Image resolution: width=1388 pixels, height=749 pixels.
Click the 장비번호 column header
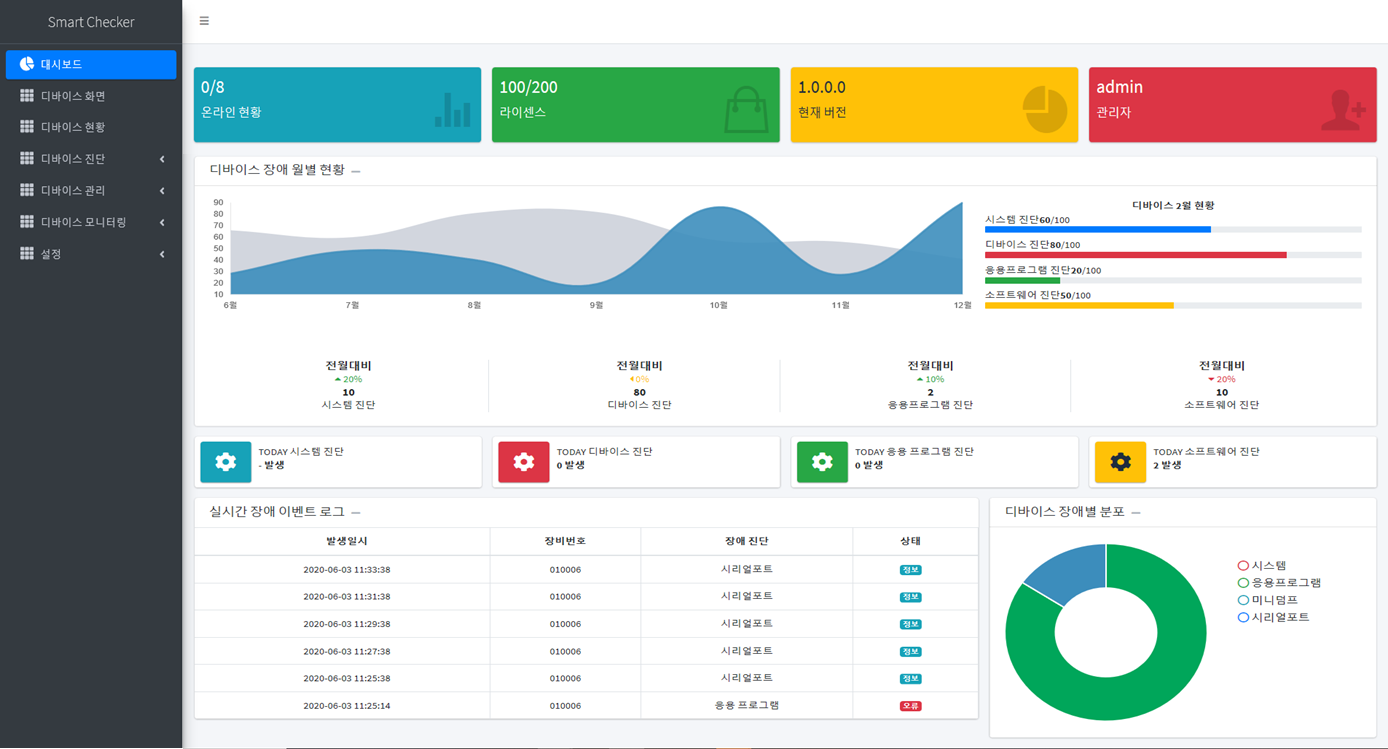[x=565, y=541]
